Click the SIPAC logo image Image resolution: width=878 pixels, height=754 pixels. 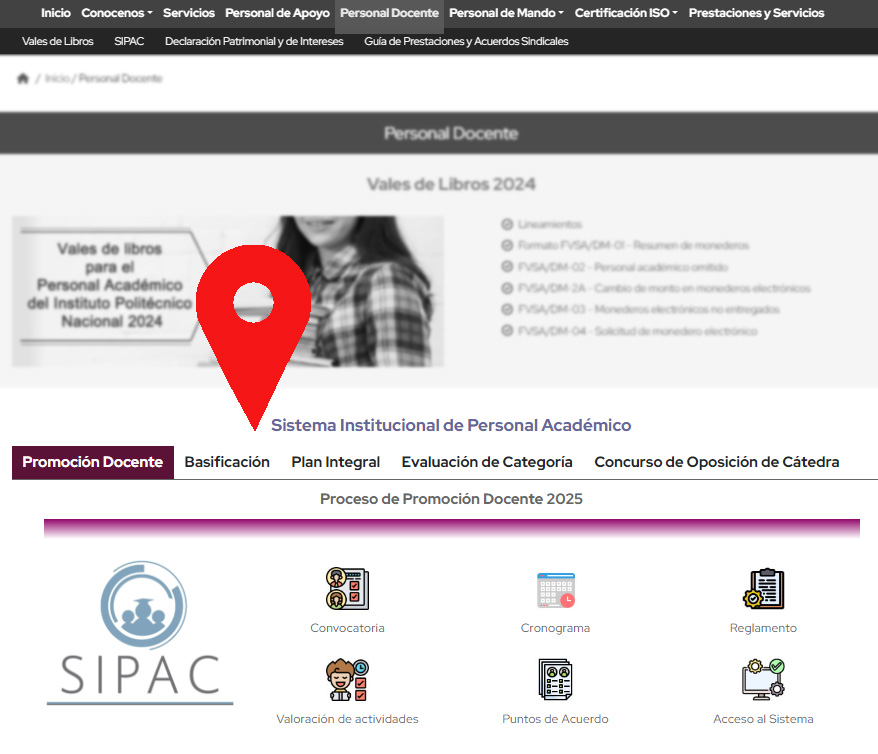(140, 633)
